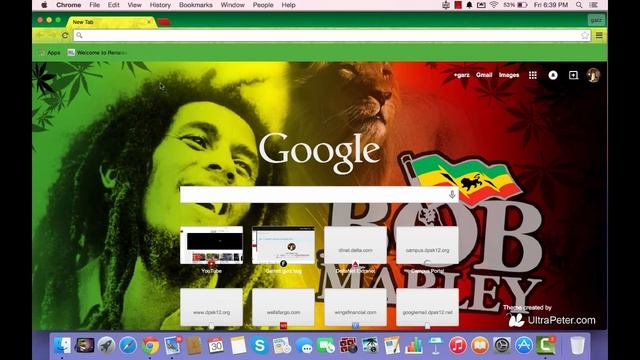640x360 pixels.
Task: Open the Window menu
Action: 232,5
